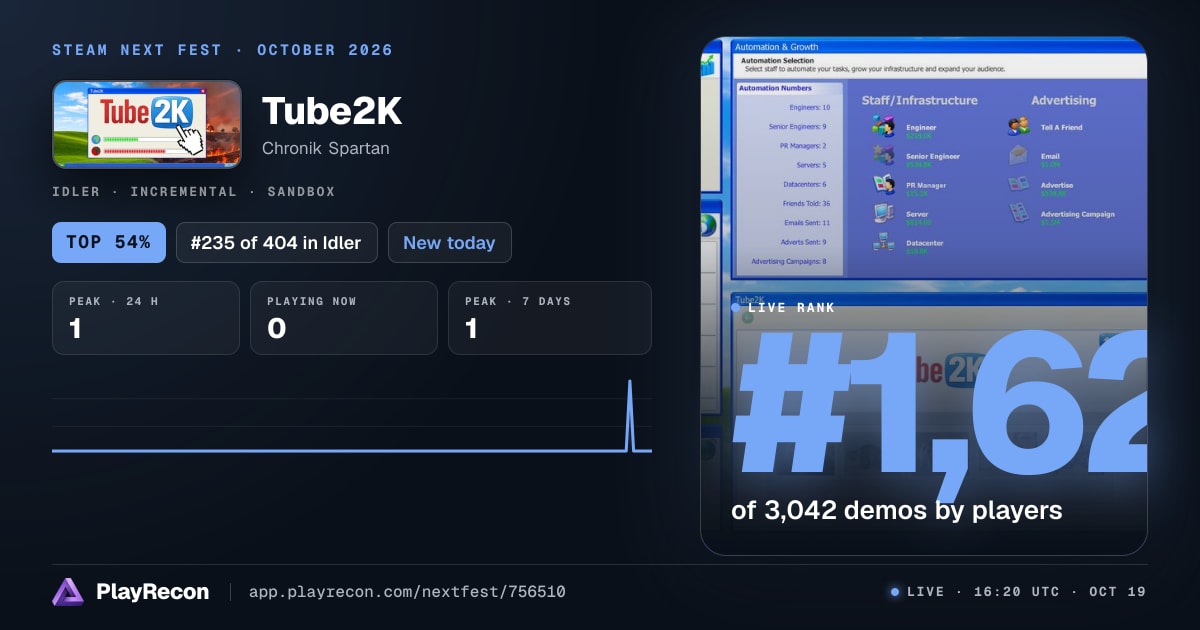This screenshot has width=1200, height=630.
Task: Click the Datacenter label text
Action: [x=925, y=243]
